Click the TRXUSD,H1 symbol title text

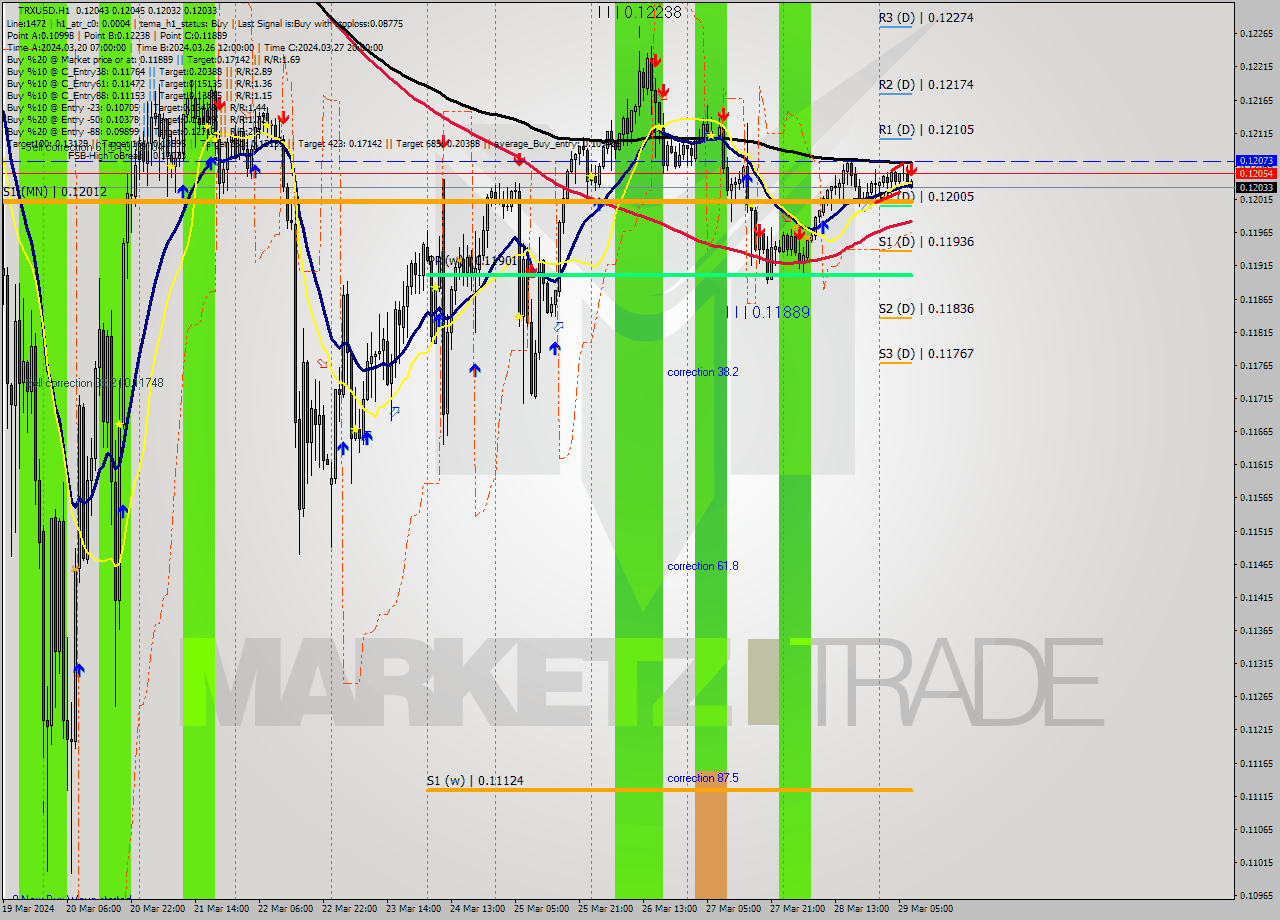pyautogui.click(x=44, y=10)
